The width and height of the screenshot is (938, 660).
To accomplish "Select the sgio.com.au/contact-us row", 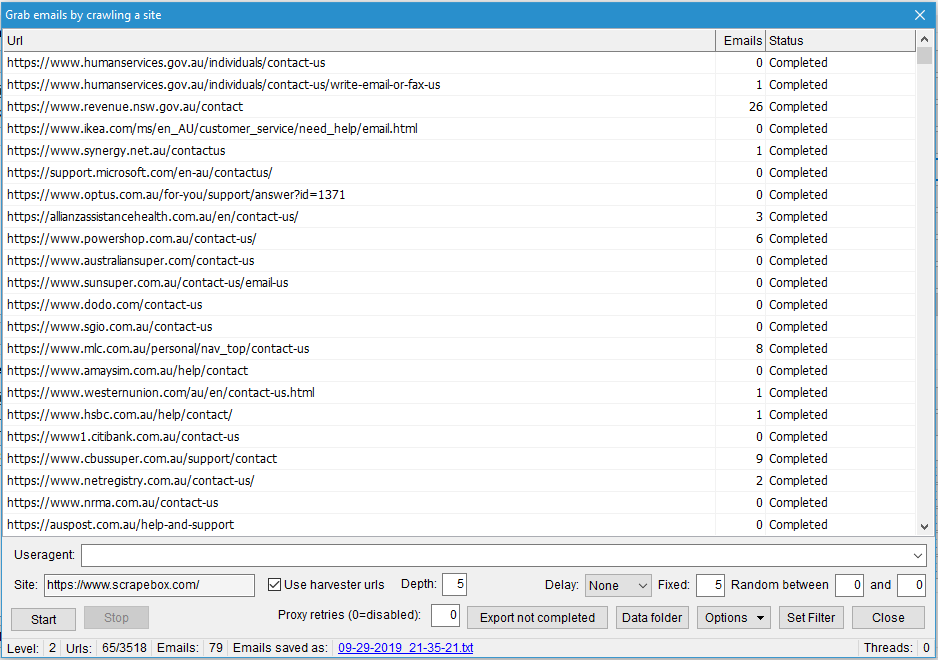I will point(459,327).
